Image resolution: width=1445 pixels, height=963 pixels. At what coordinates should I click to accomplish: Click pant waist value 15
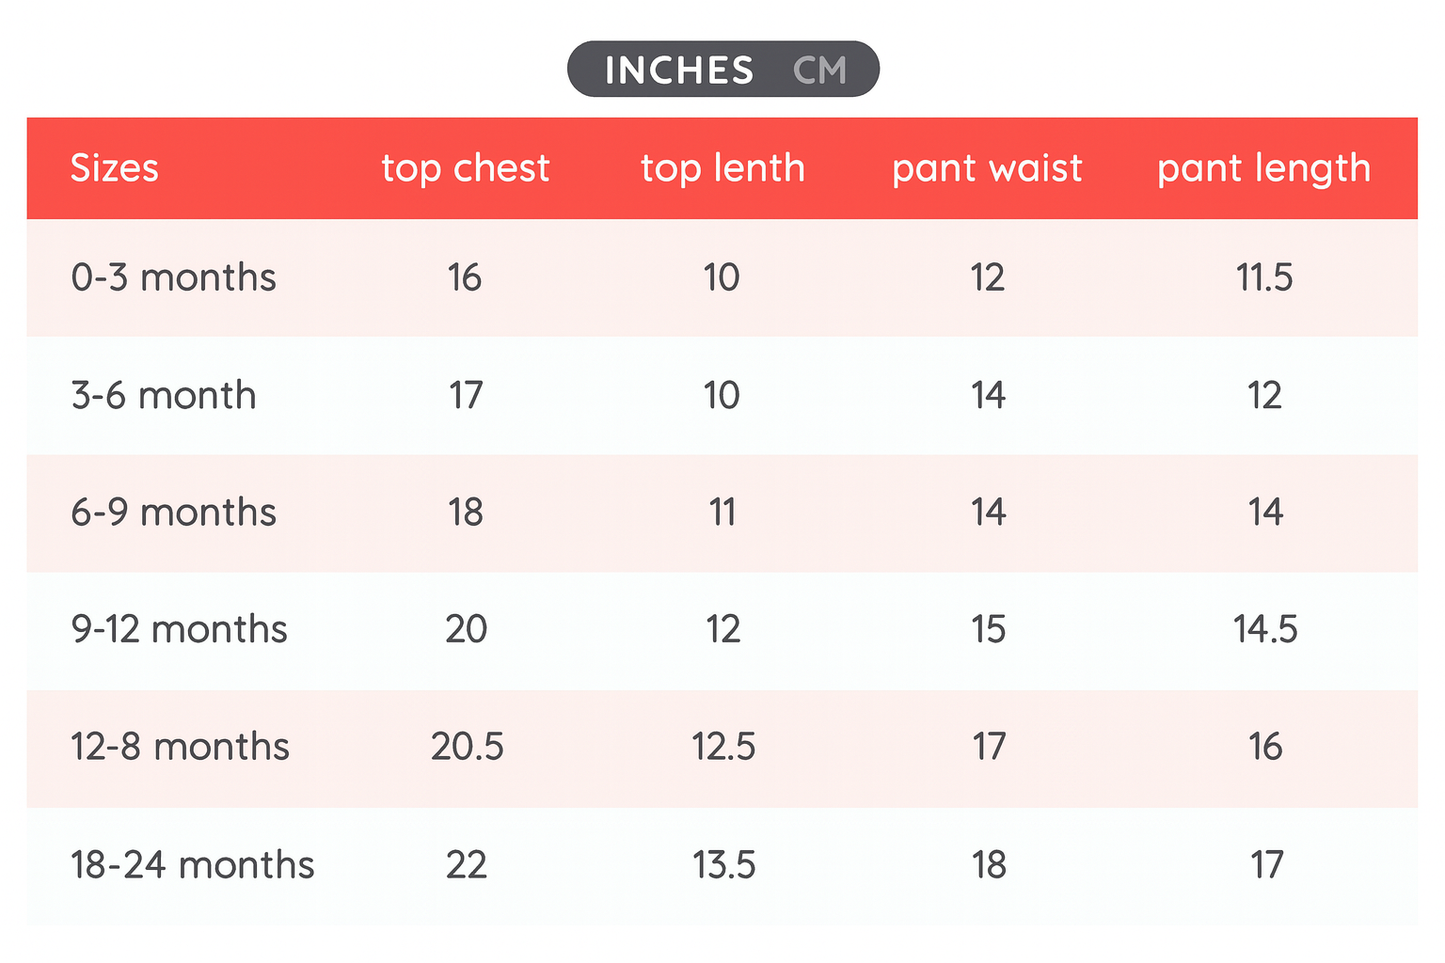988,629
